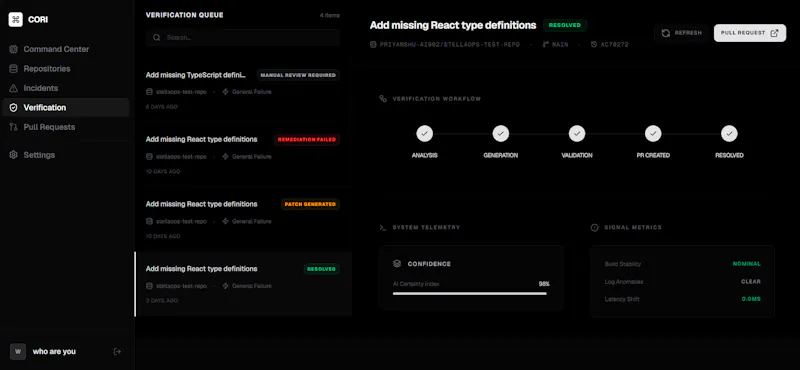Click the AC70272 commit hash

click(x=614, y=45)
